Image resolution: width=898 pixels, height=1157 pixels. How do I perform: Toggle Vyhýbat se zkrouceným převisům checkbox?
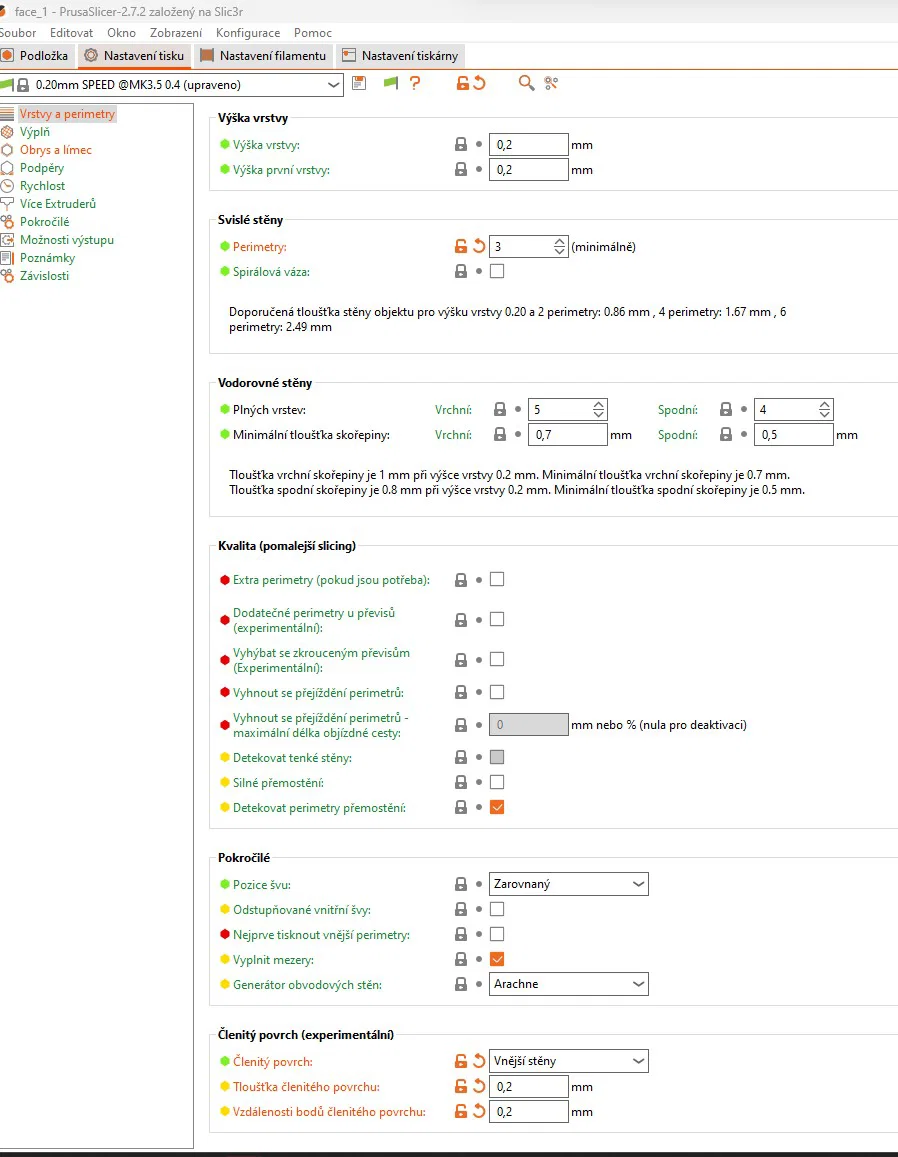[x=497, y=659]
